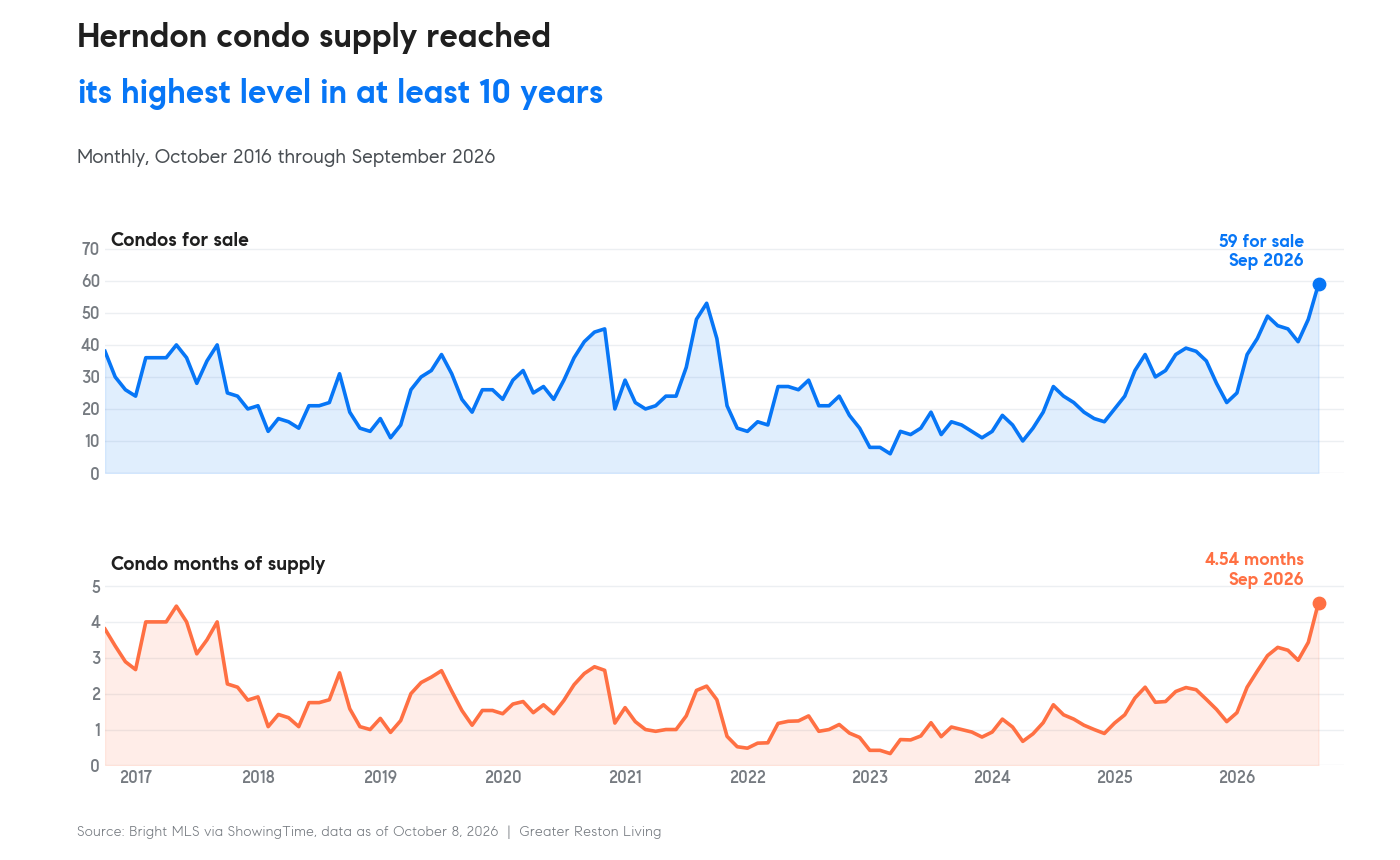Click the 70 y-axis tick label

90,249
